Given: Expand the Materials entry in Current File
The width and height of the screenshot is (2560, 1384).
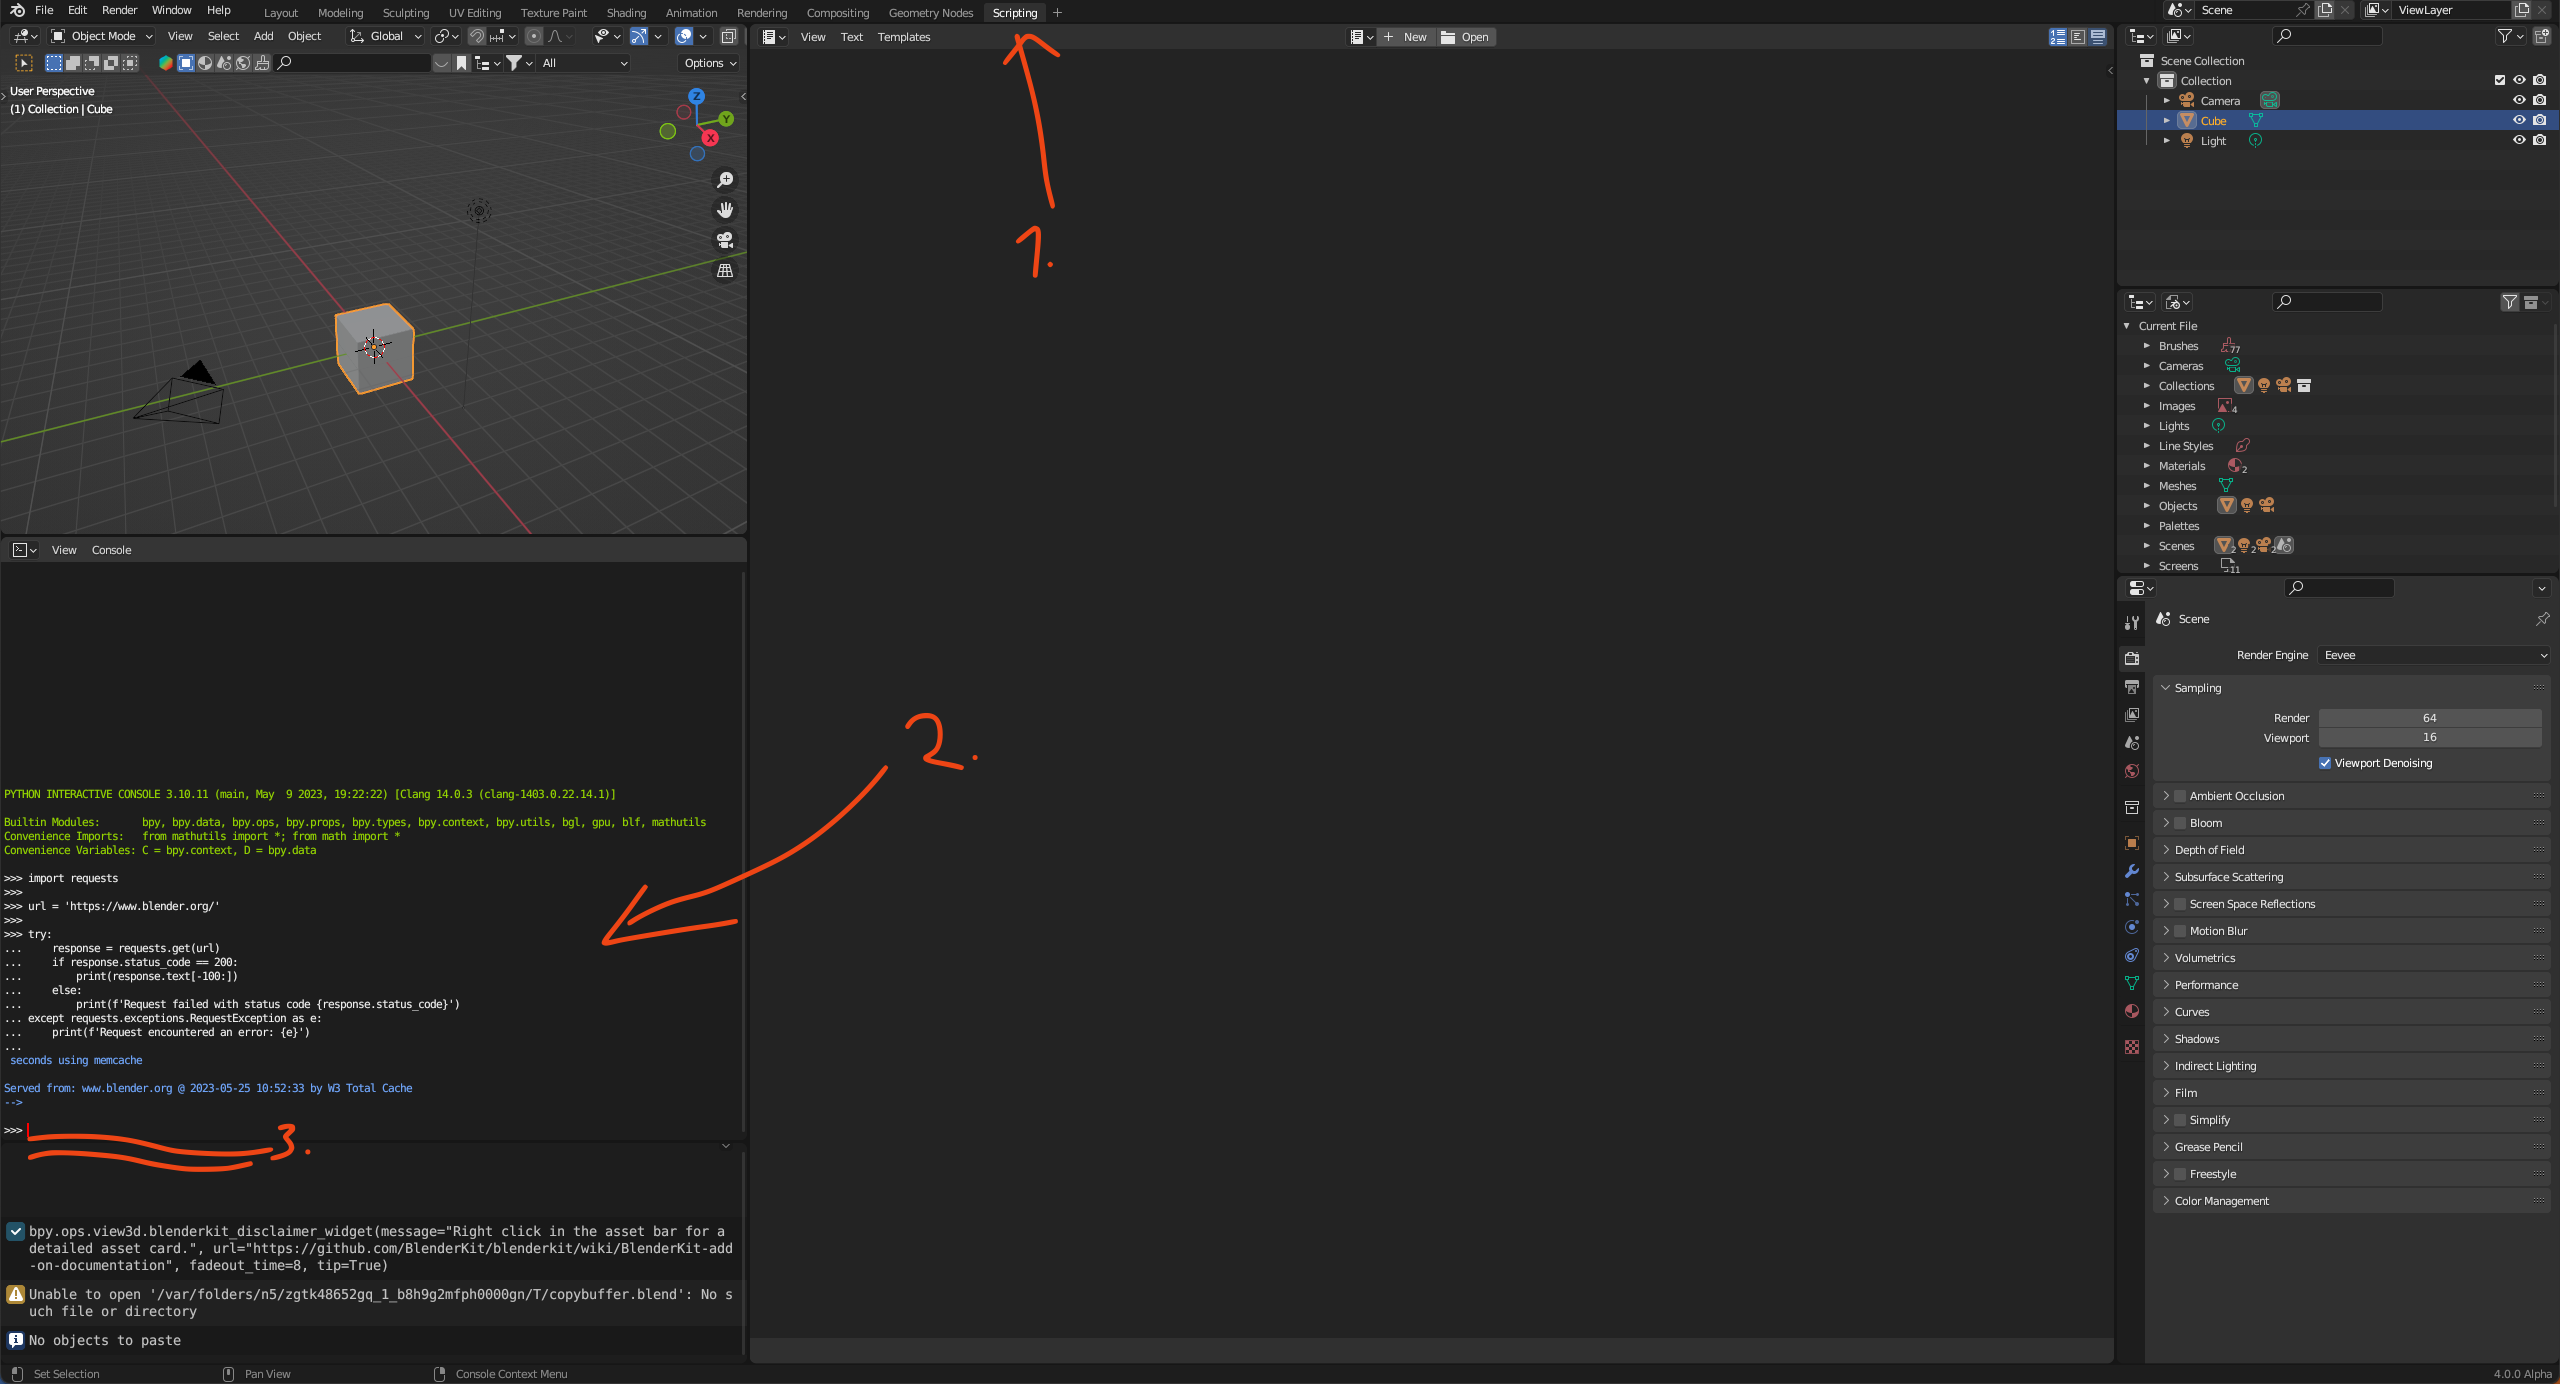Looking at the screenshot, I should pos(2147,466).
